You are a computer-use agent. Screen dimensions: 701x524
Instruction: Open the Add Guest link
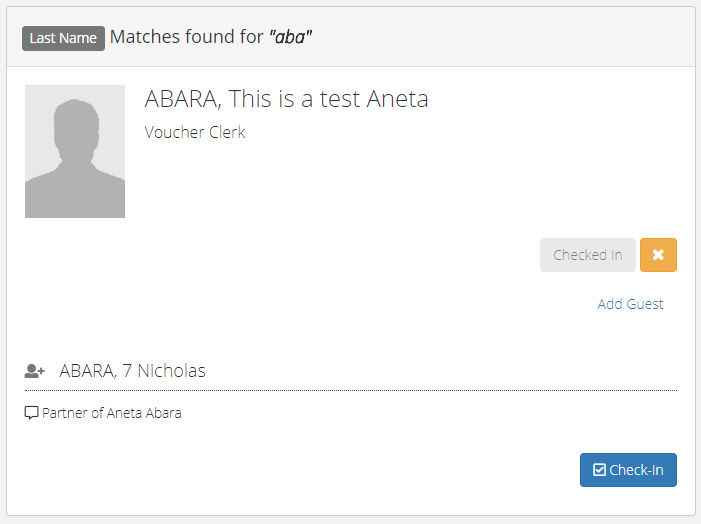click(630, 304)
